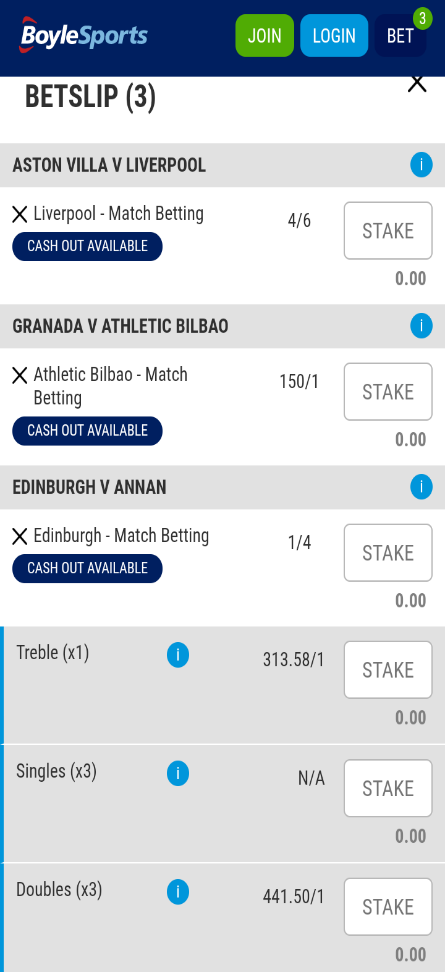Click Cash Out Available under Edinburgh
The width and height of the screenshot is (445, 972).
87,568
